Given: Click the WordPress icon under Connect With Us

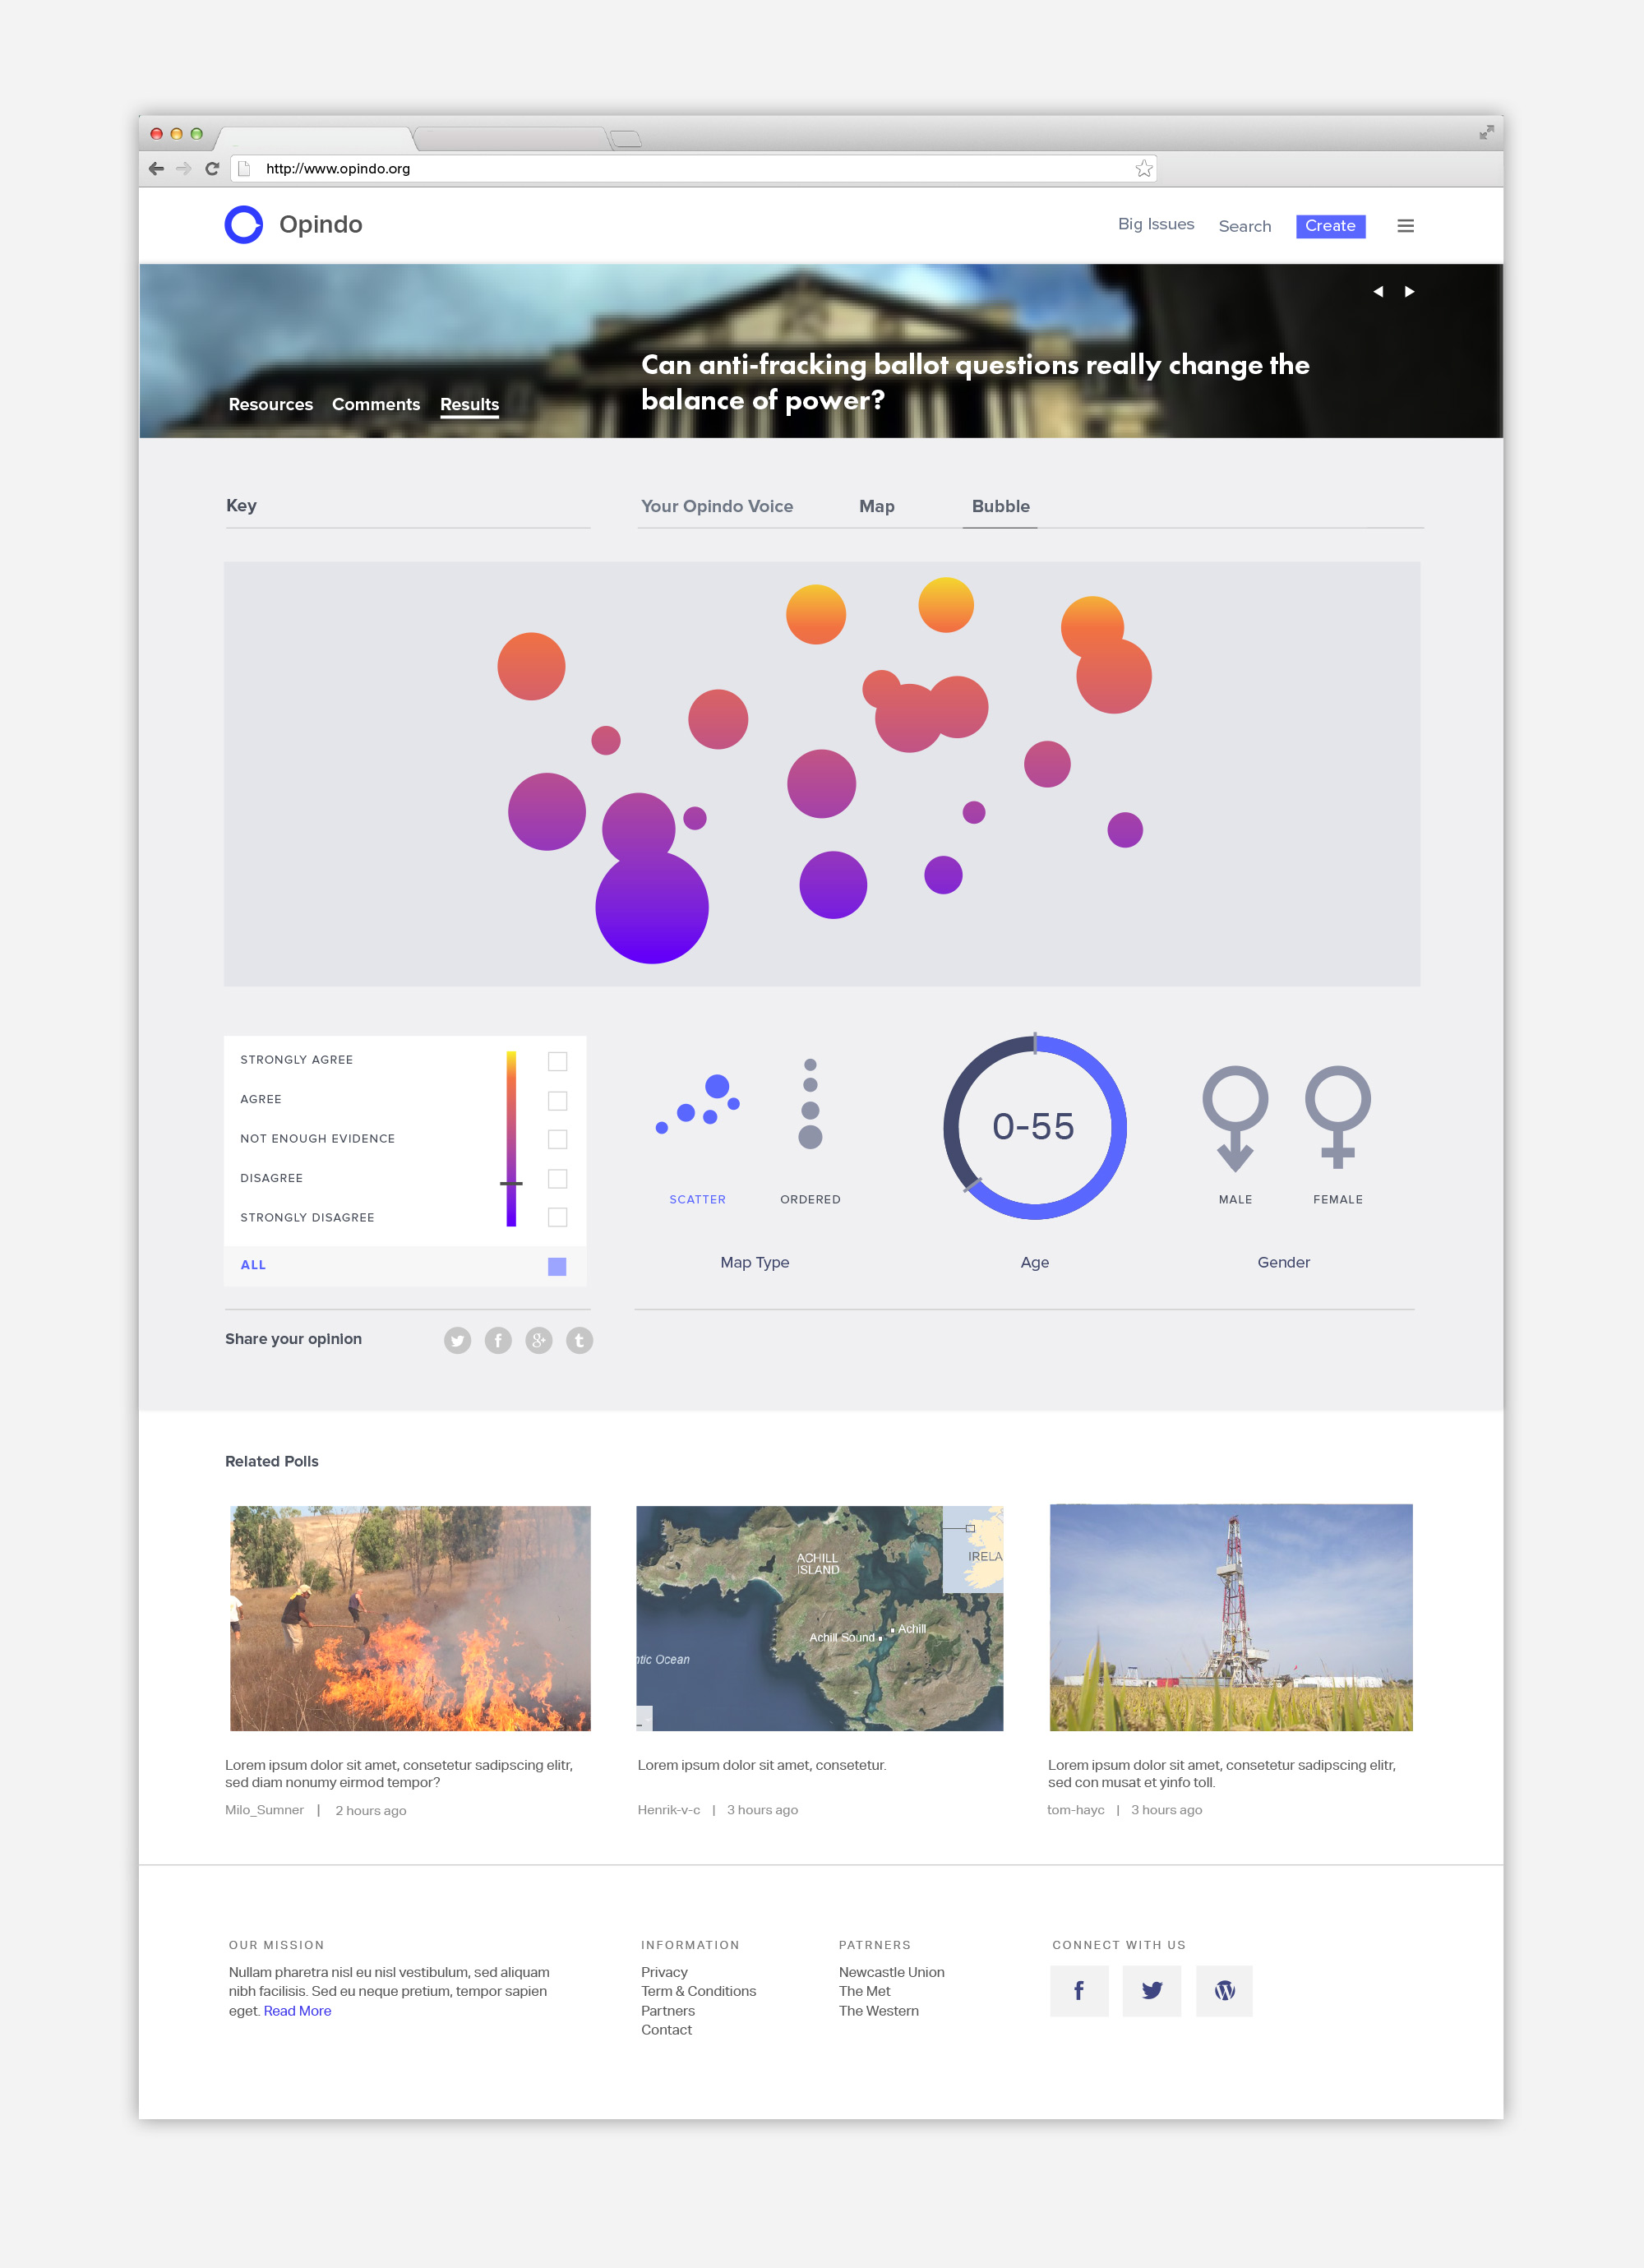Looking at the screenshot, I should click(1224, 1991).
